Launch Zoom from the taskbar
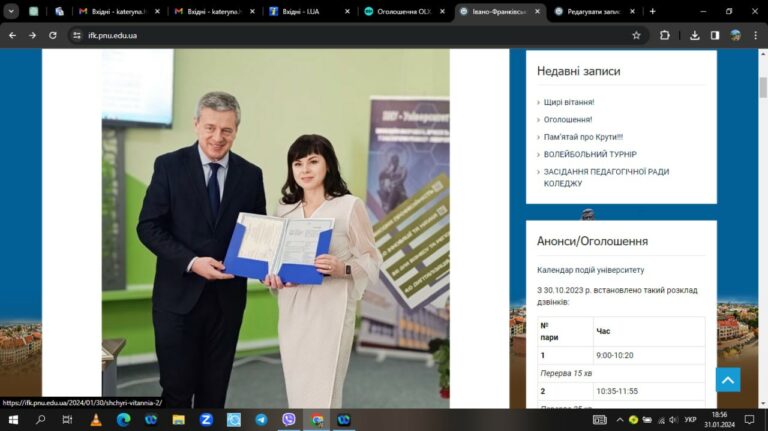 [206, 420]
